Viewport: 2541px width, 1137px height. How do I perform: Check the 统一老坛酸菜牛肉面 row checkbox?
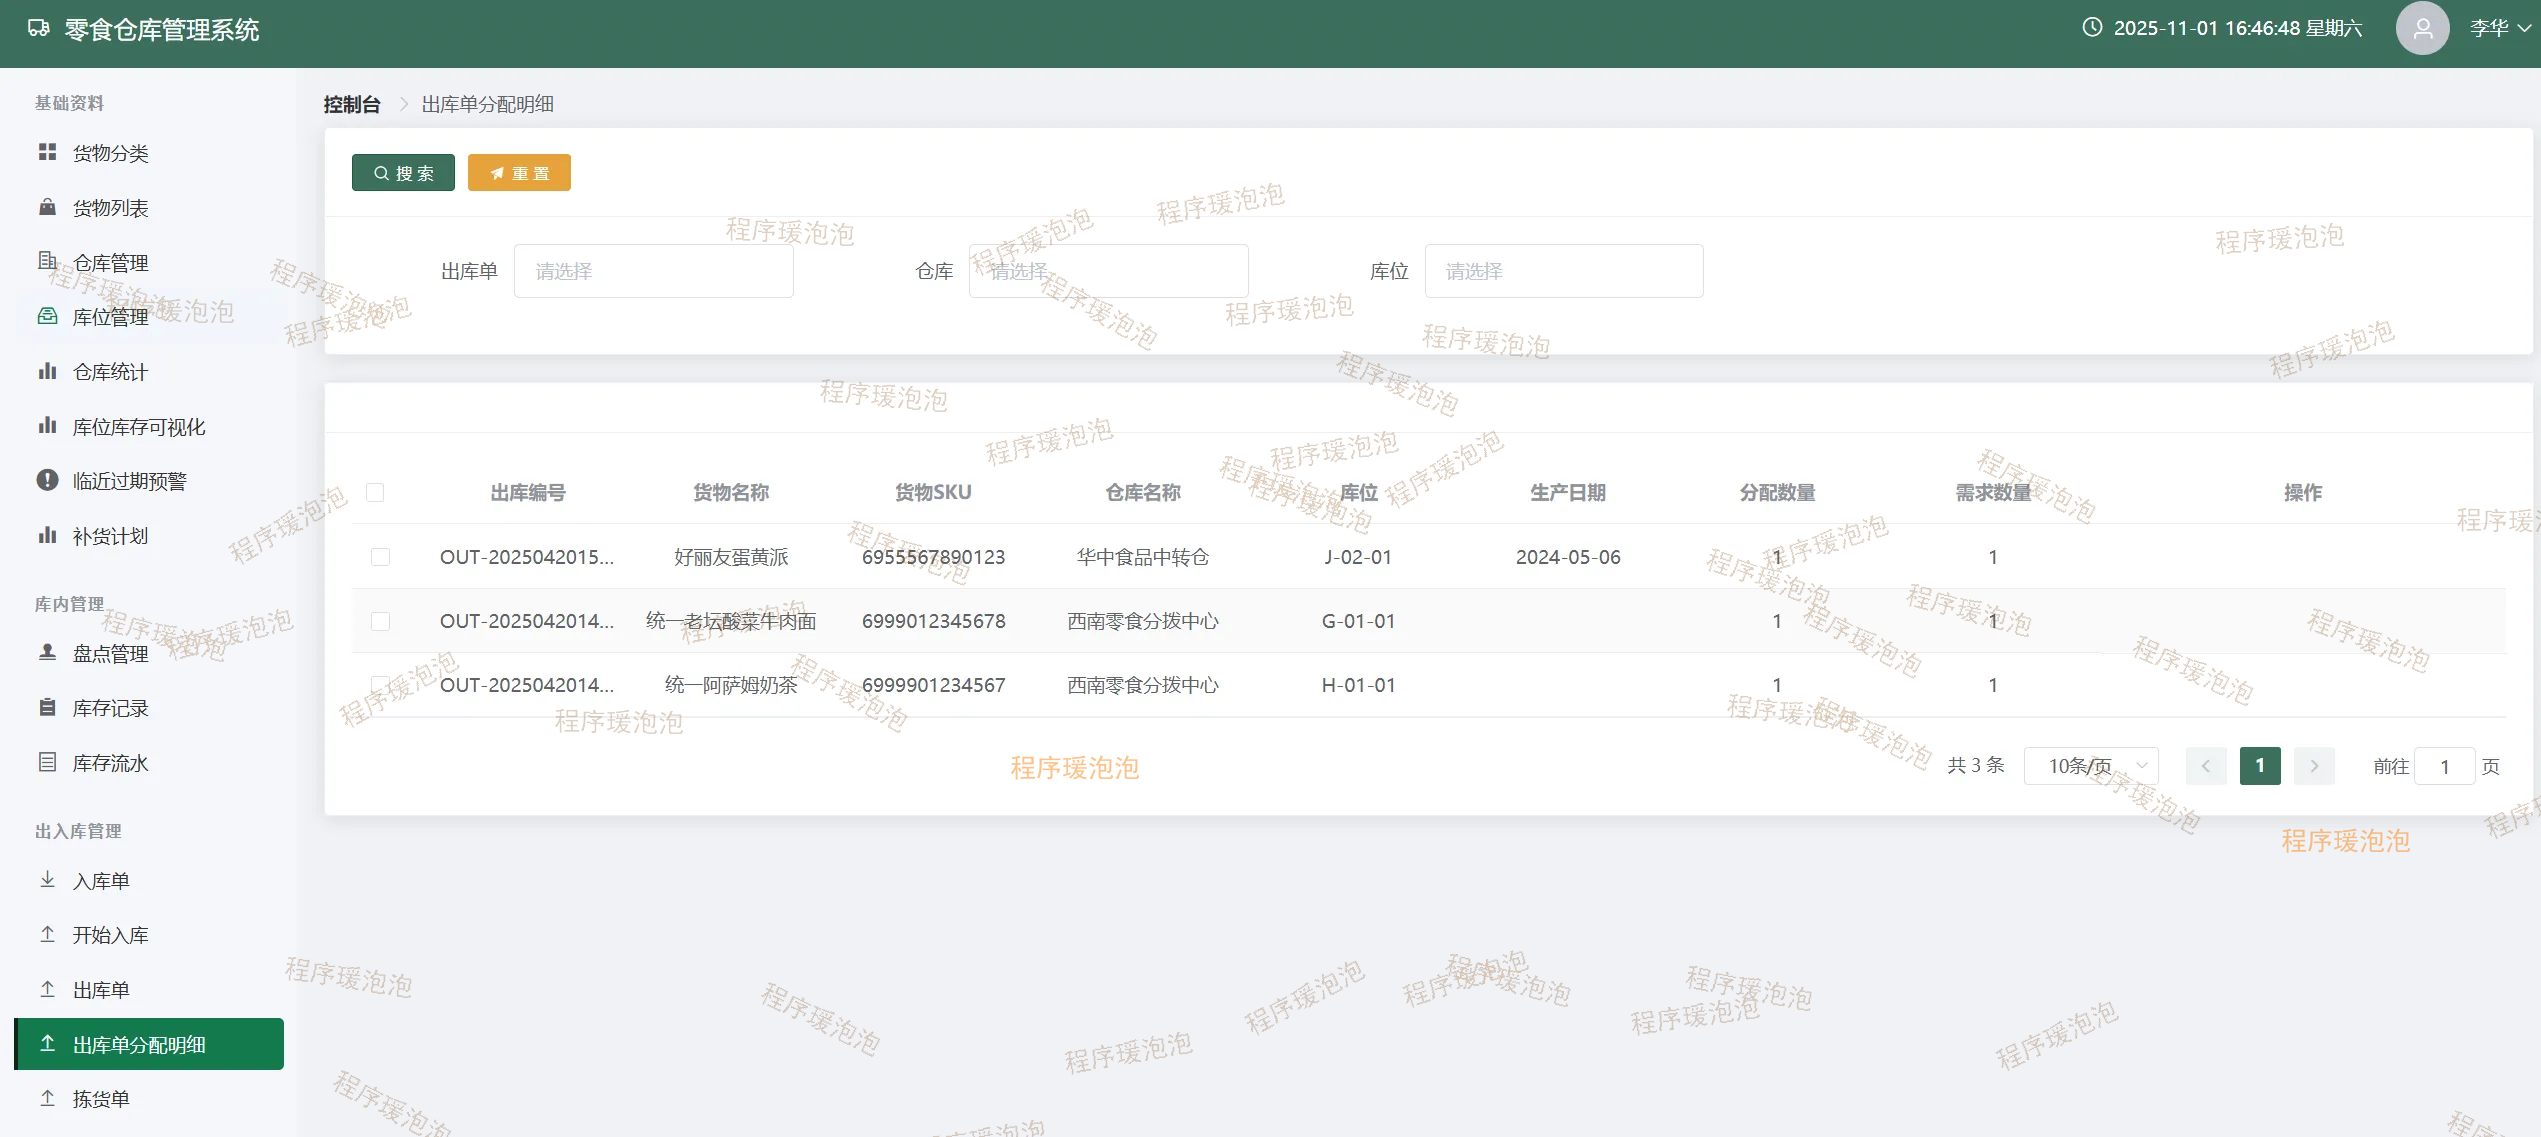[x=380, y=621]
